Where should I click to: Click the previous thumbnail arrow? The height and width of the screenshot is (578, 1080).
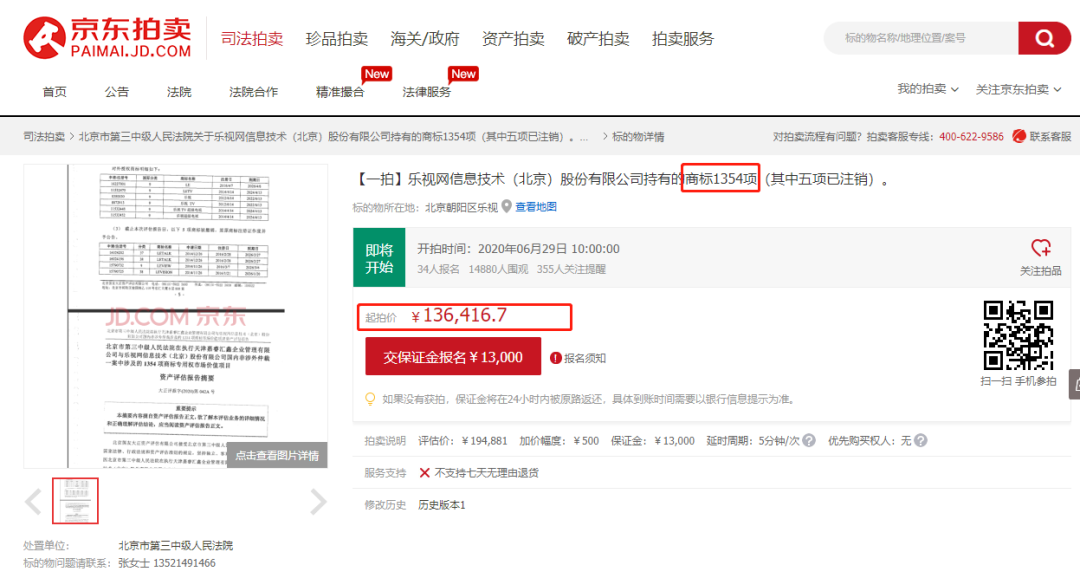[x=33, y=502]
